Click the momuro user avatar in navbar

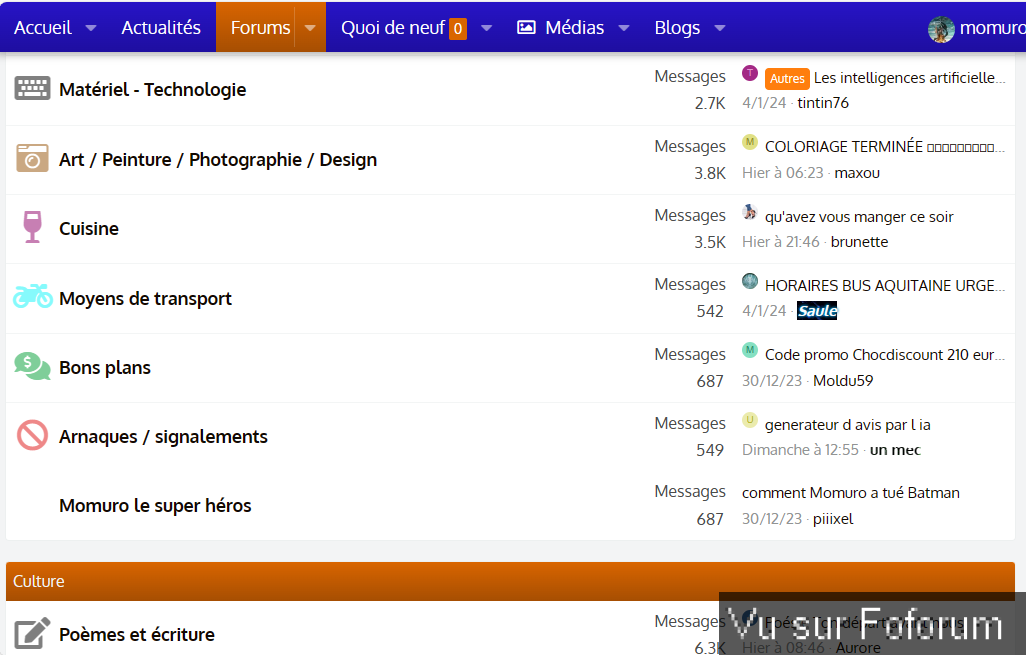[x=940, y=28]
